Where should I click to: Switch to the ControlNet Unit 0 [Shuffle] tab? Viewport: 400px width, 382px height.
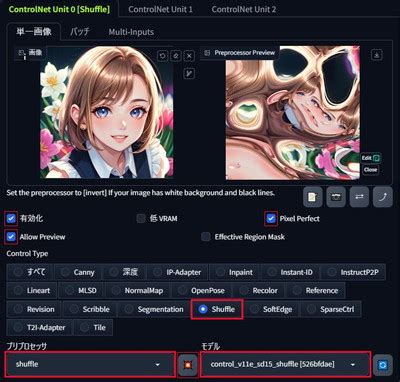pos(59,9)
